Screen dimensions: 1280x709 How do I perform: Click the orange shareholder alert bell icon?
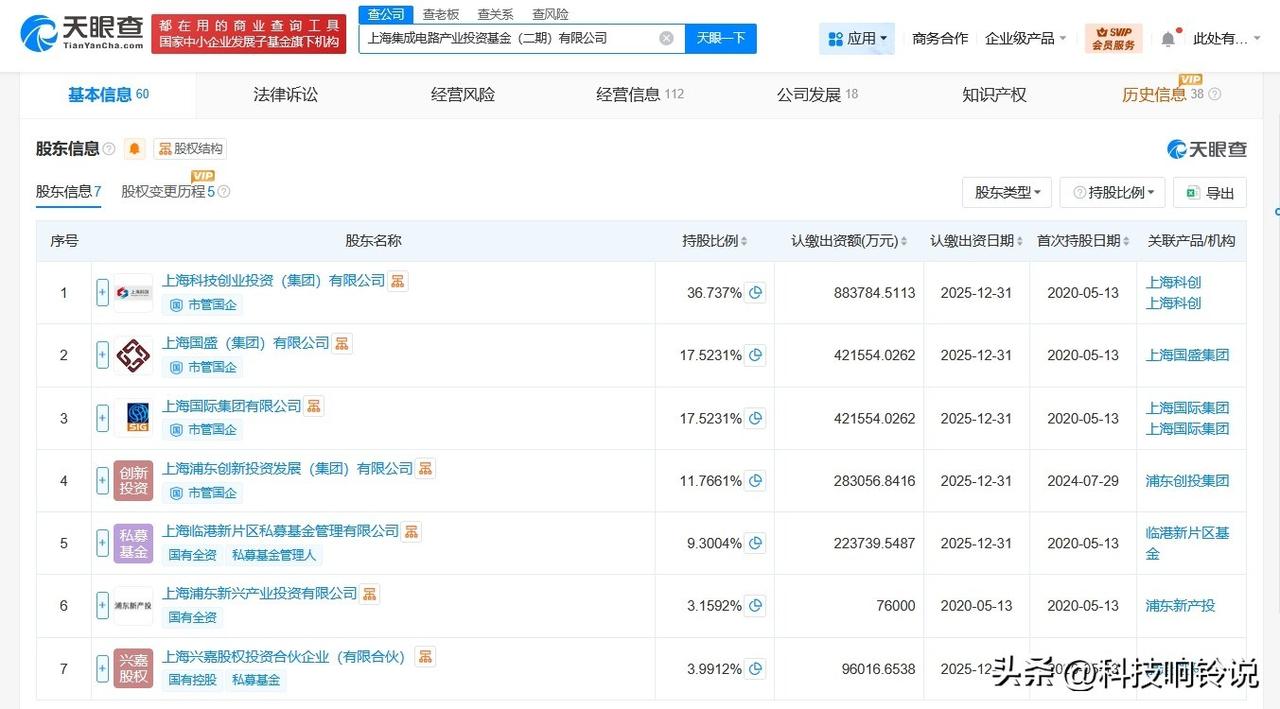[135, 149]
